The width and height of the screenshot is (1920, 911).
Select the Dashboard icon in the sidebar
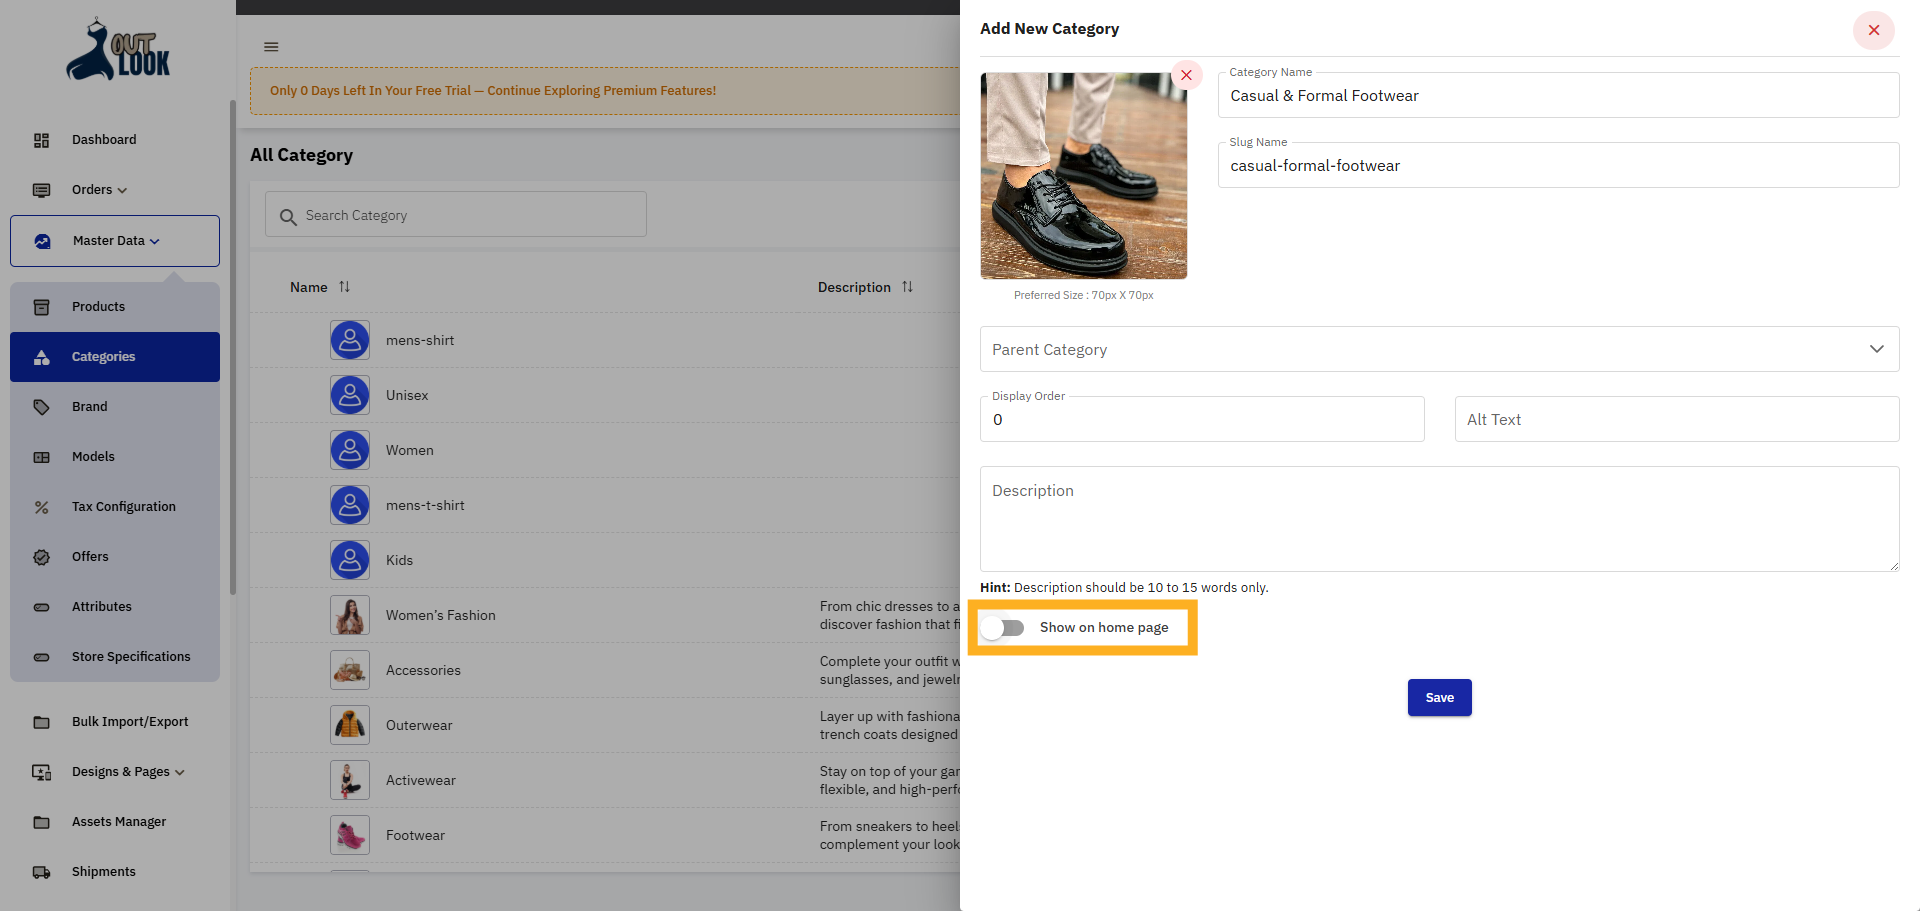pos(41,140)
